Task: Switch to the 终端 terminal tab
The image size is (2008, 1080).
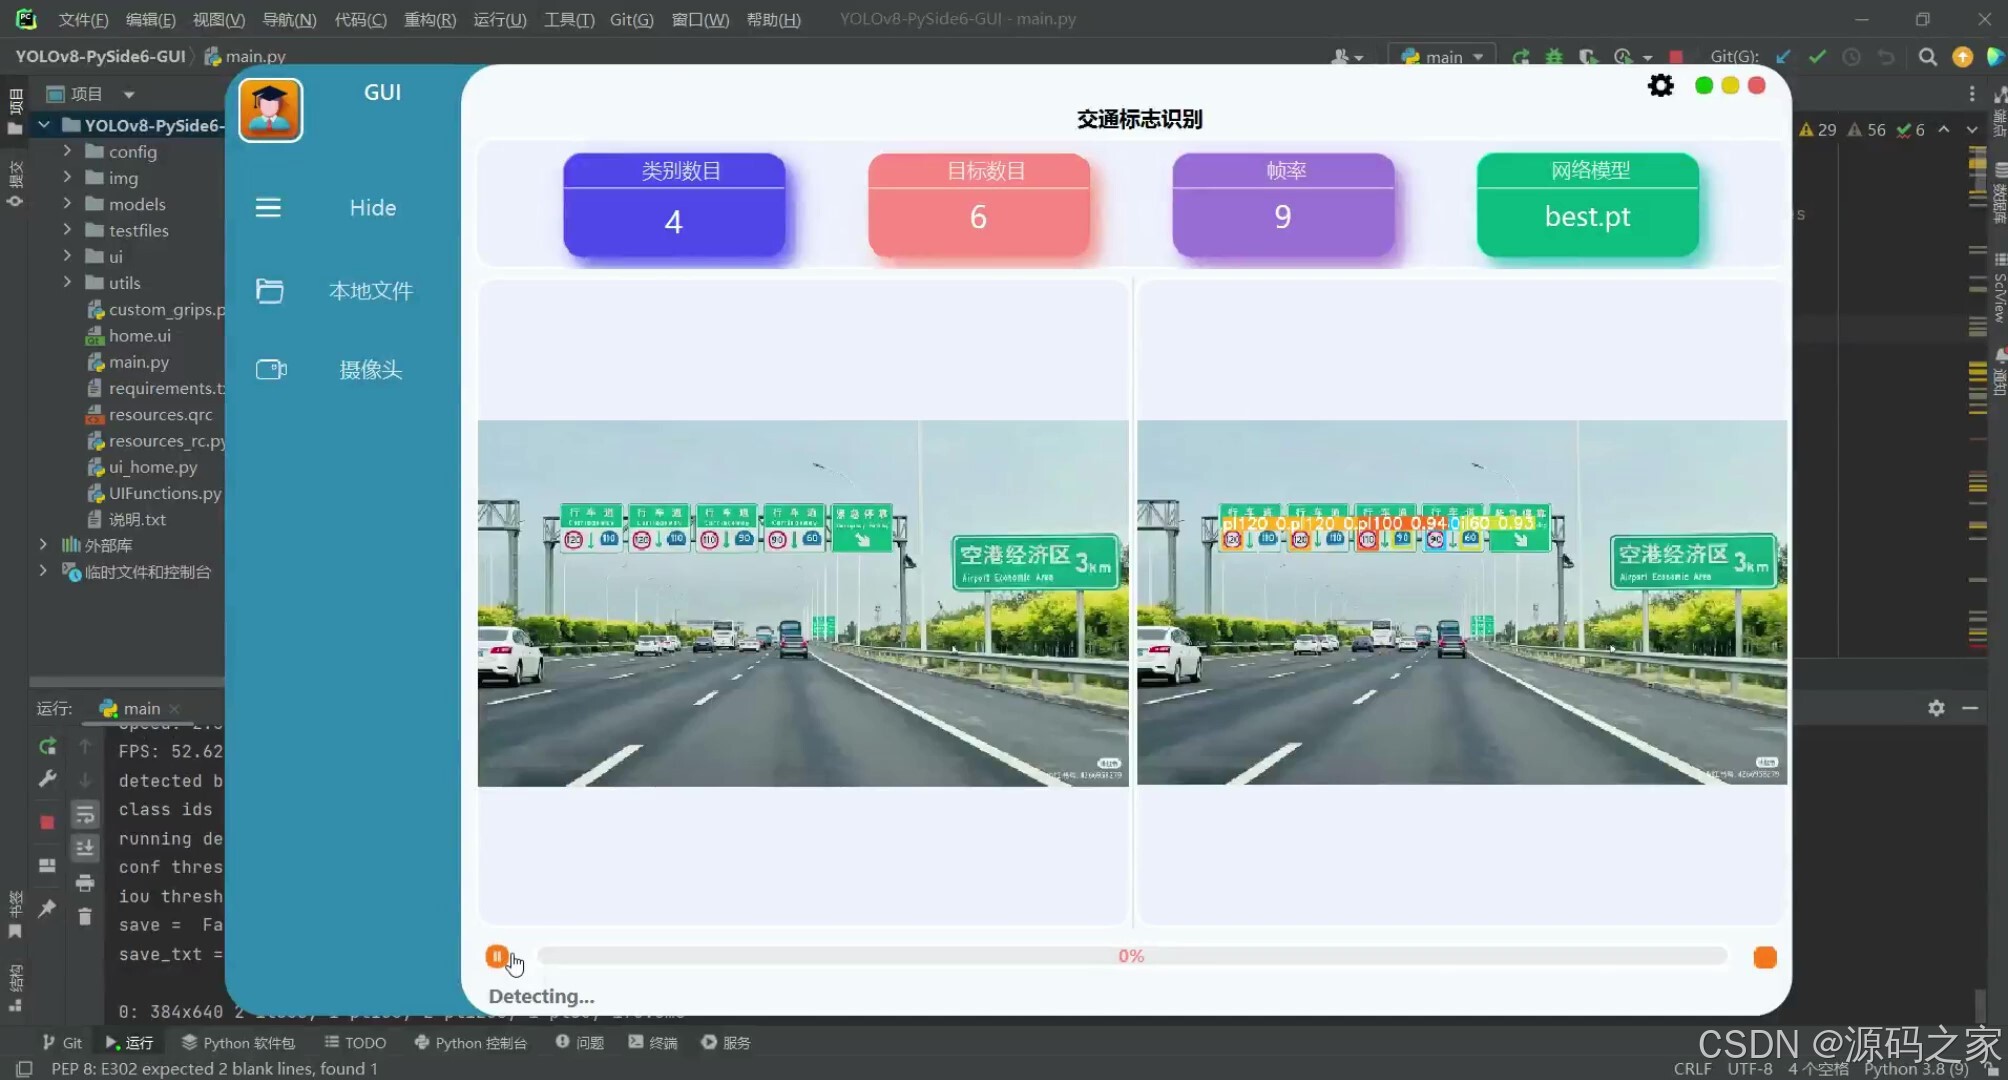Action: [653, 1042]
